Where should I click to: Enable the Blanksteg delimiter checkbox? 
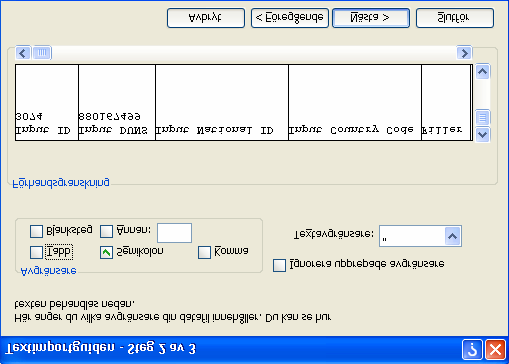pyautogui.click(x=36, y=231)
